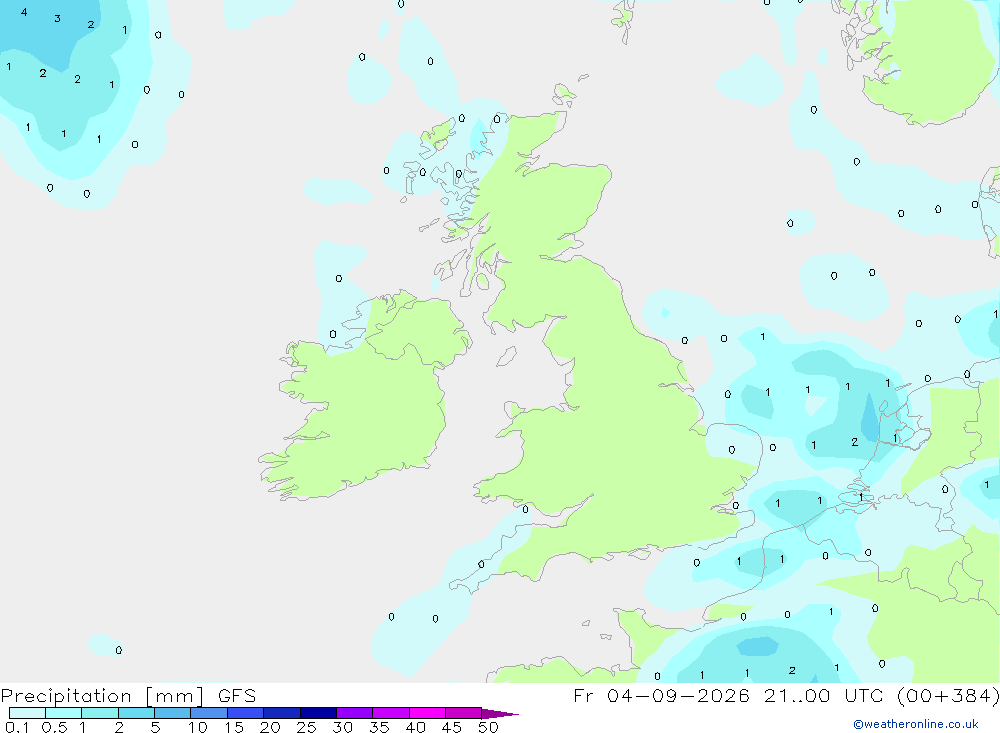The image size is (1000, 733).
Task: Click the "Precipitation [mm] GFS" title
Action: (128, 696)
